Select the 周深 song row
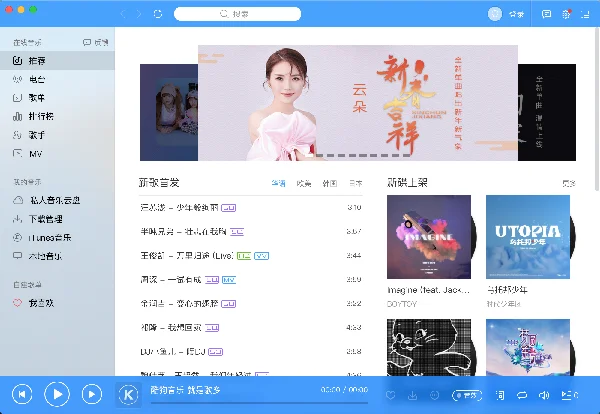 point(251,280)
